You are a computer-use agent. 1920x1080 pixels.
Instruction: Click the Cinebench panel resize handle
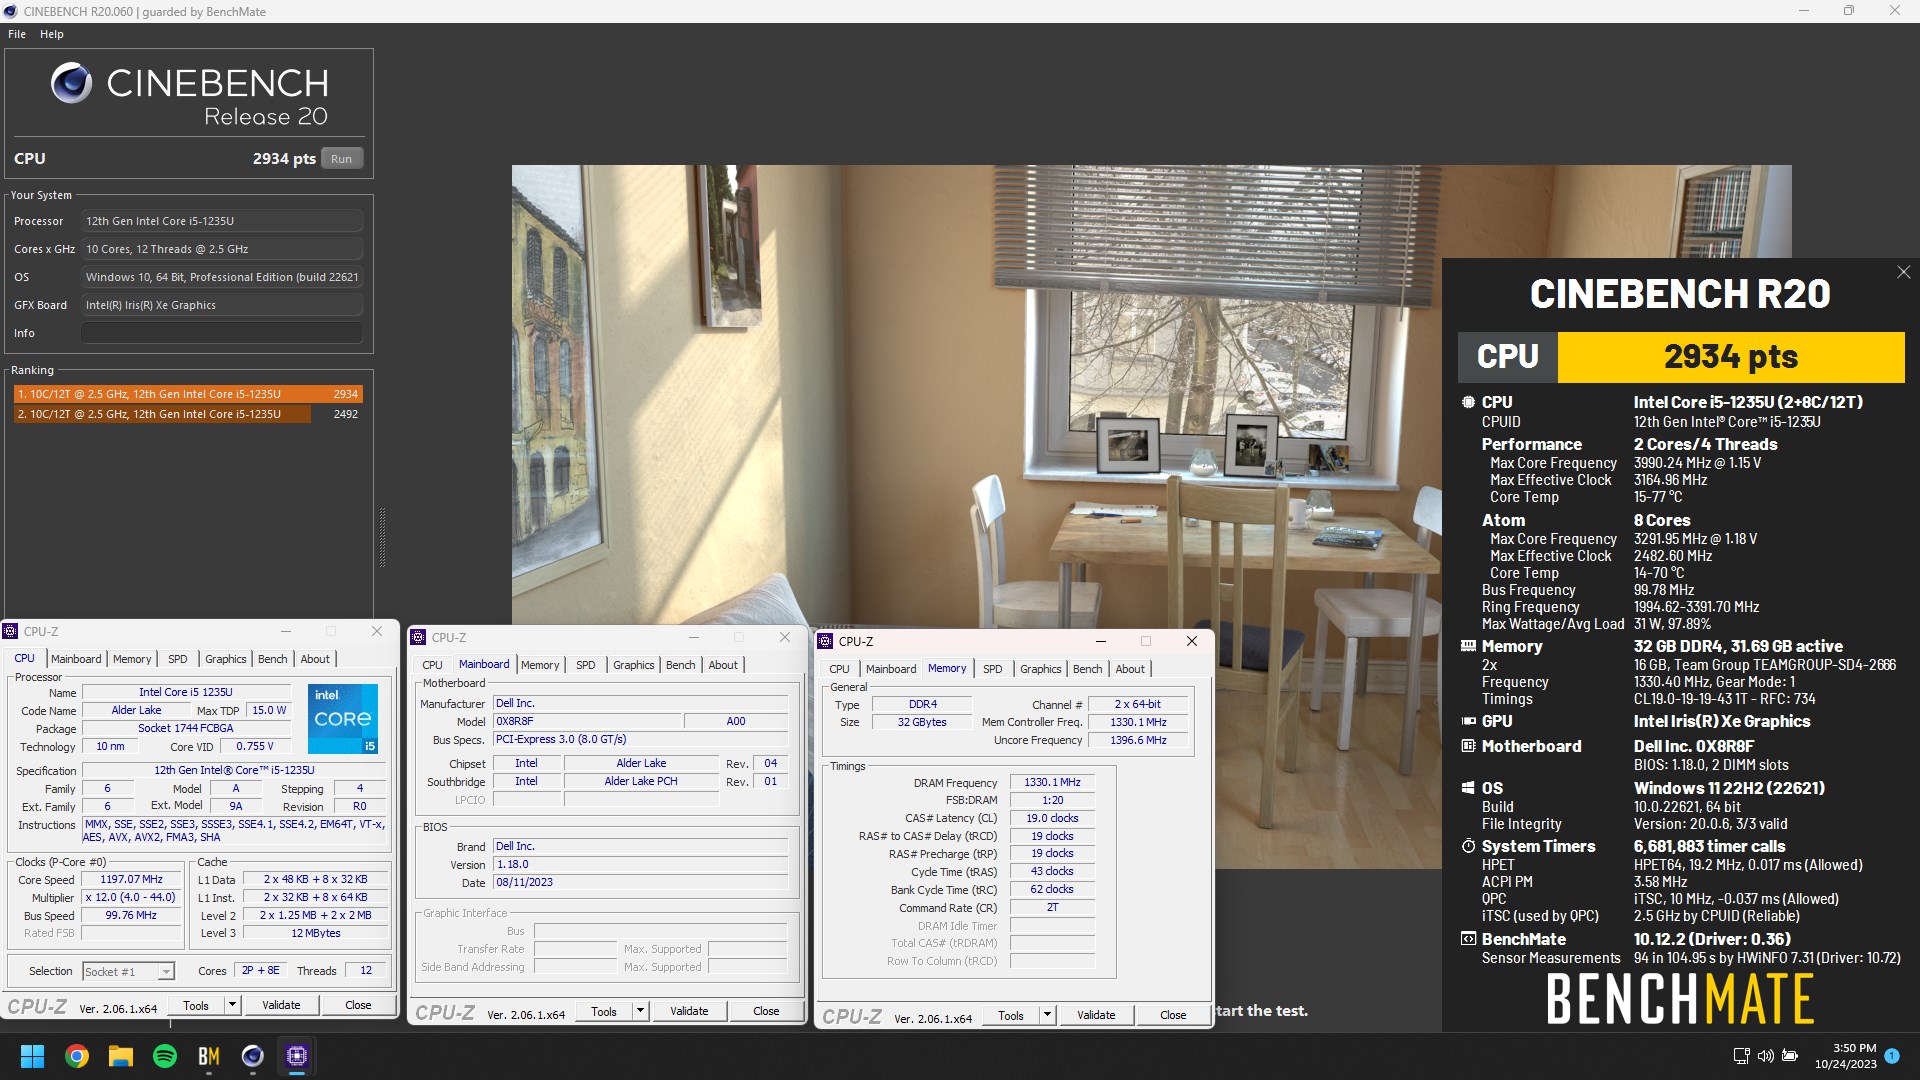click(382, 538)
